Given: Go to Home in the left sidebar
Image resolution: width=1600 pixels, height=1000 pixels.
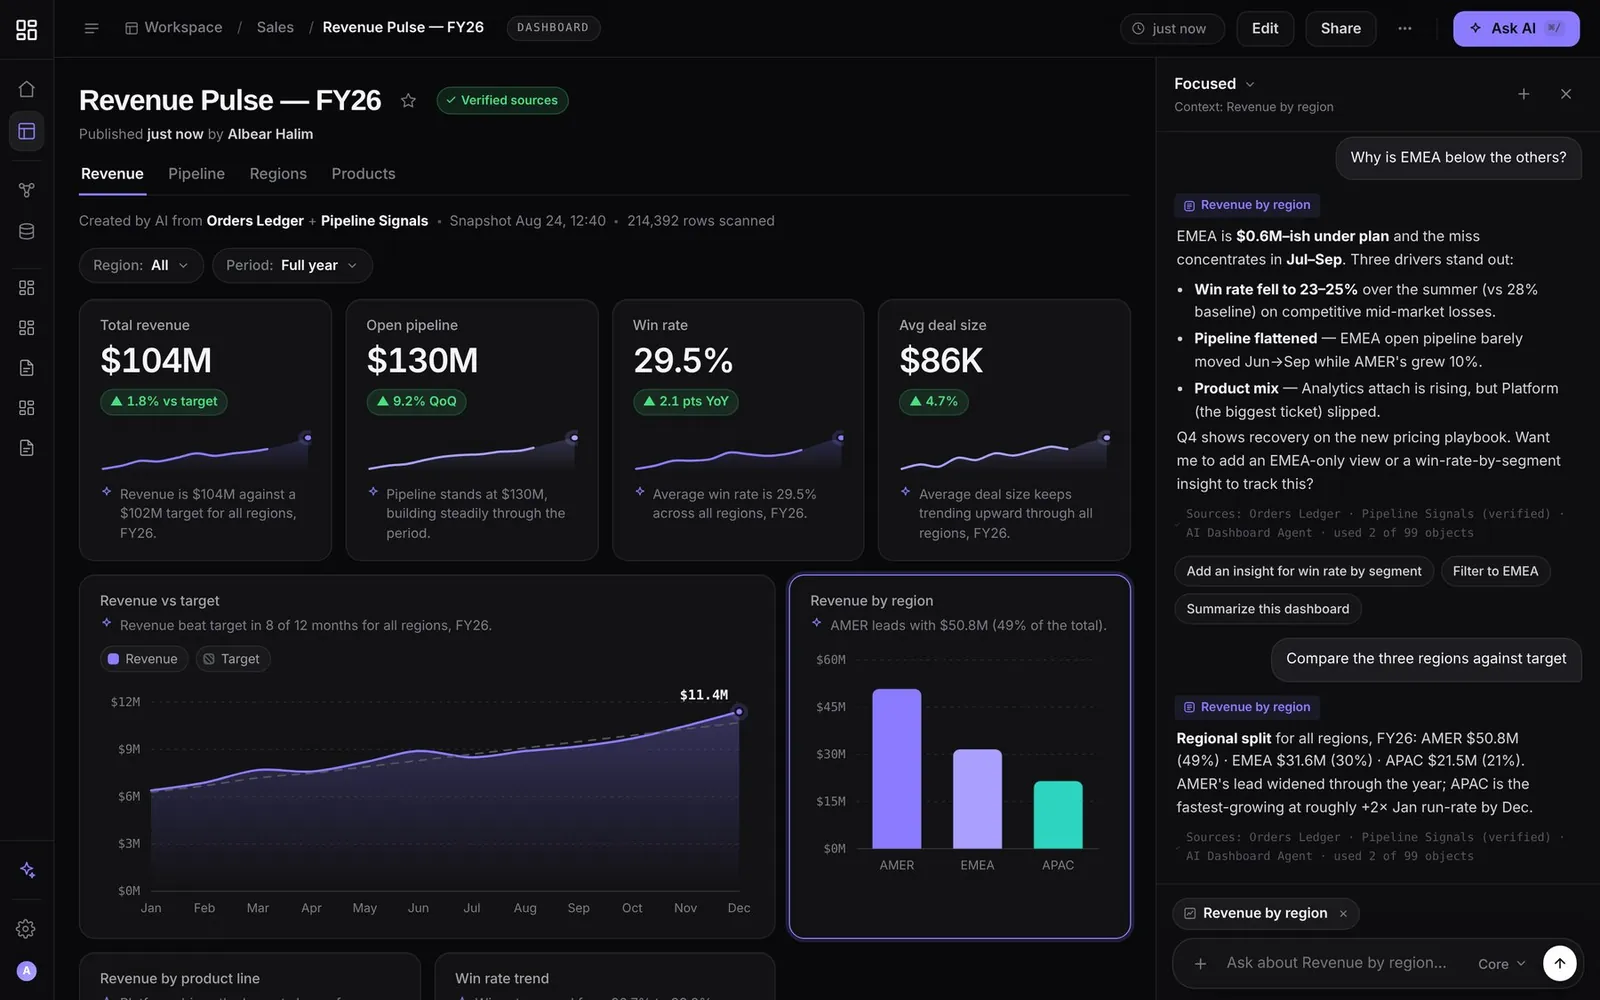Looking at the screenshot, I should coord(27,89).
